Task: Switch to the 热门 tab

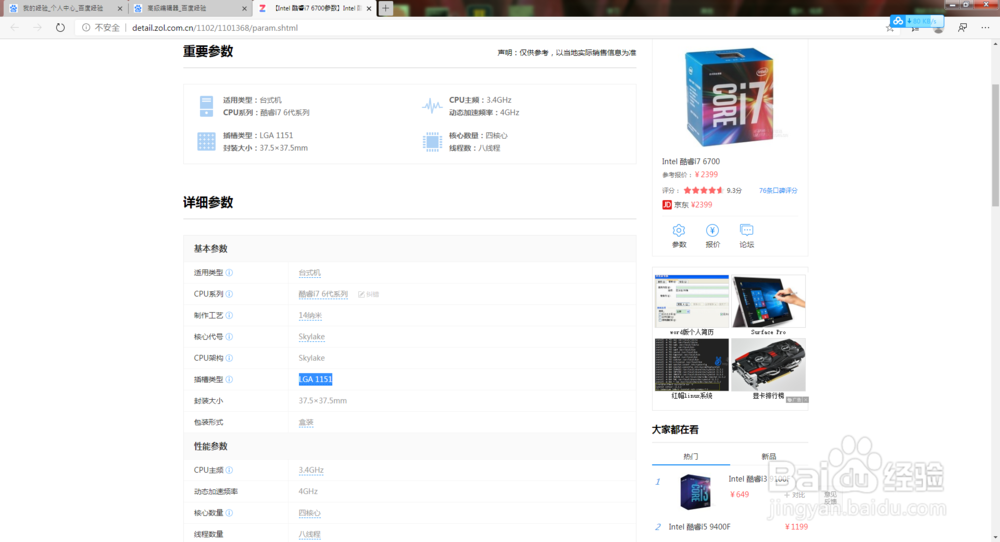Action: [x=691, y=457]
